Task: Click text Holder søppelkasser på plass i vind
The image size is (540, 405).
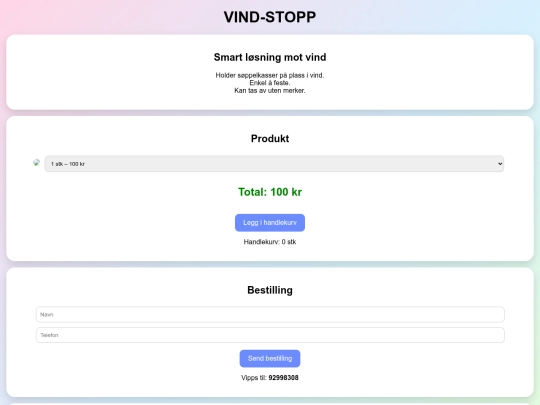Action: (x=270, y=75)
